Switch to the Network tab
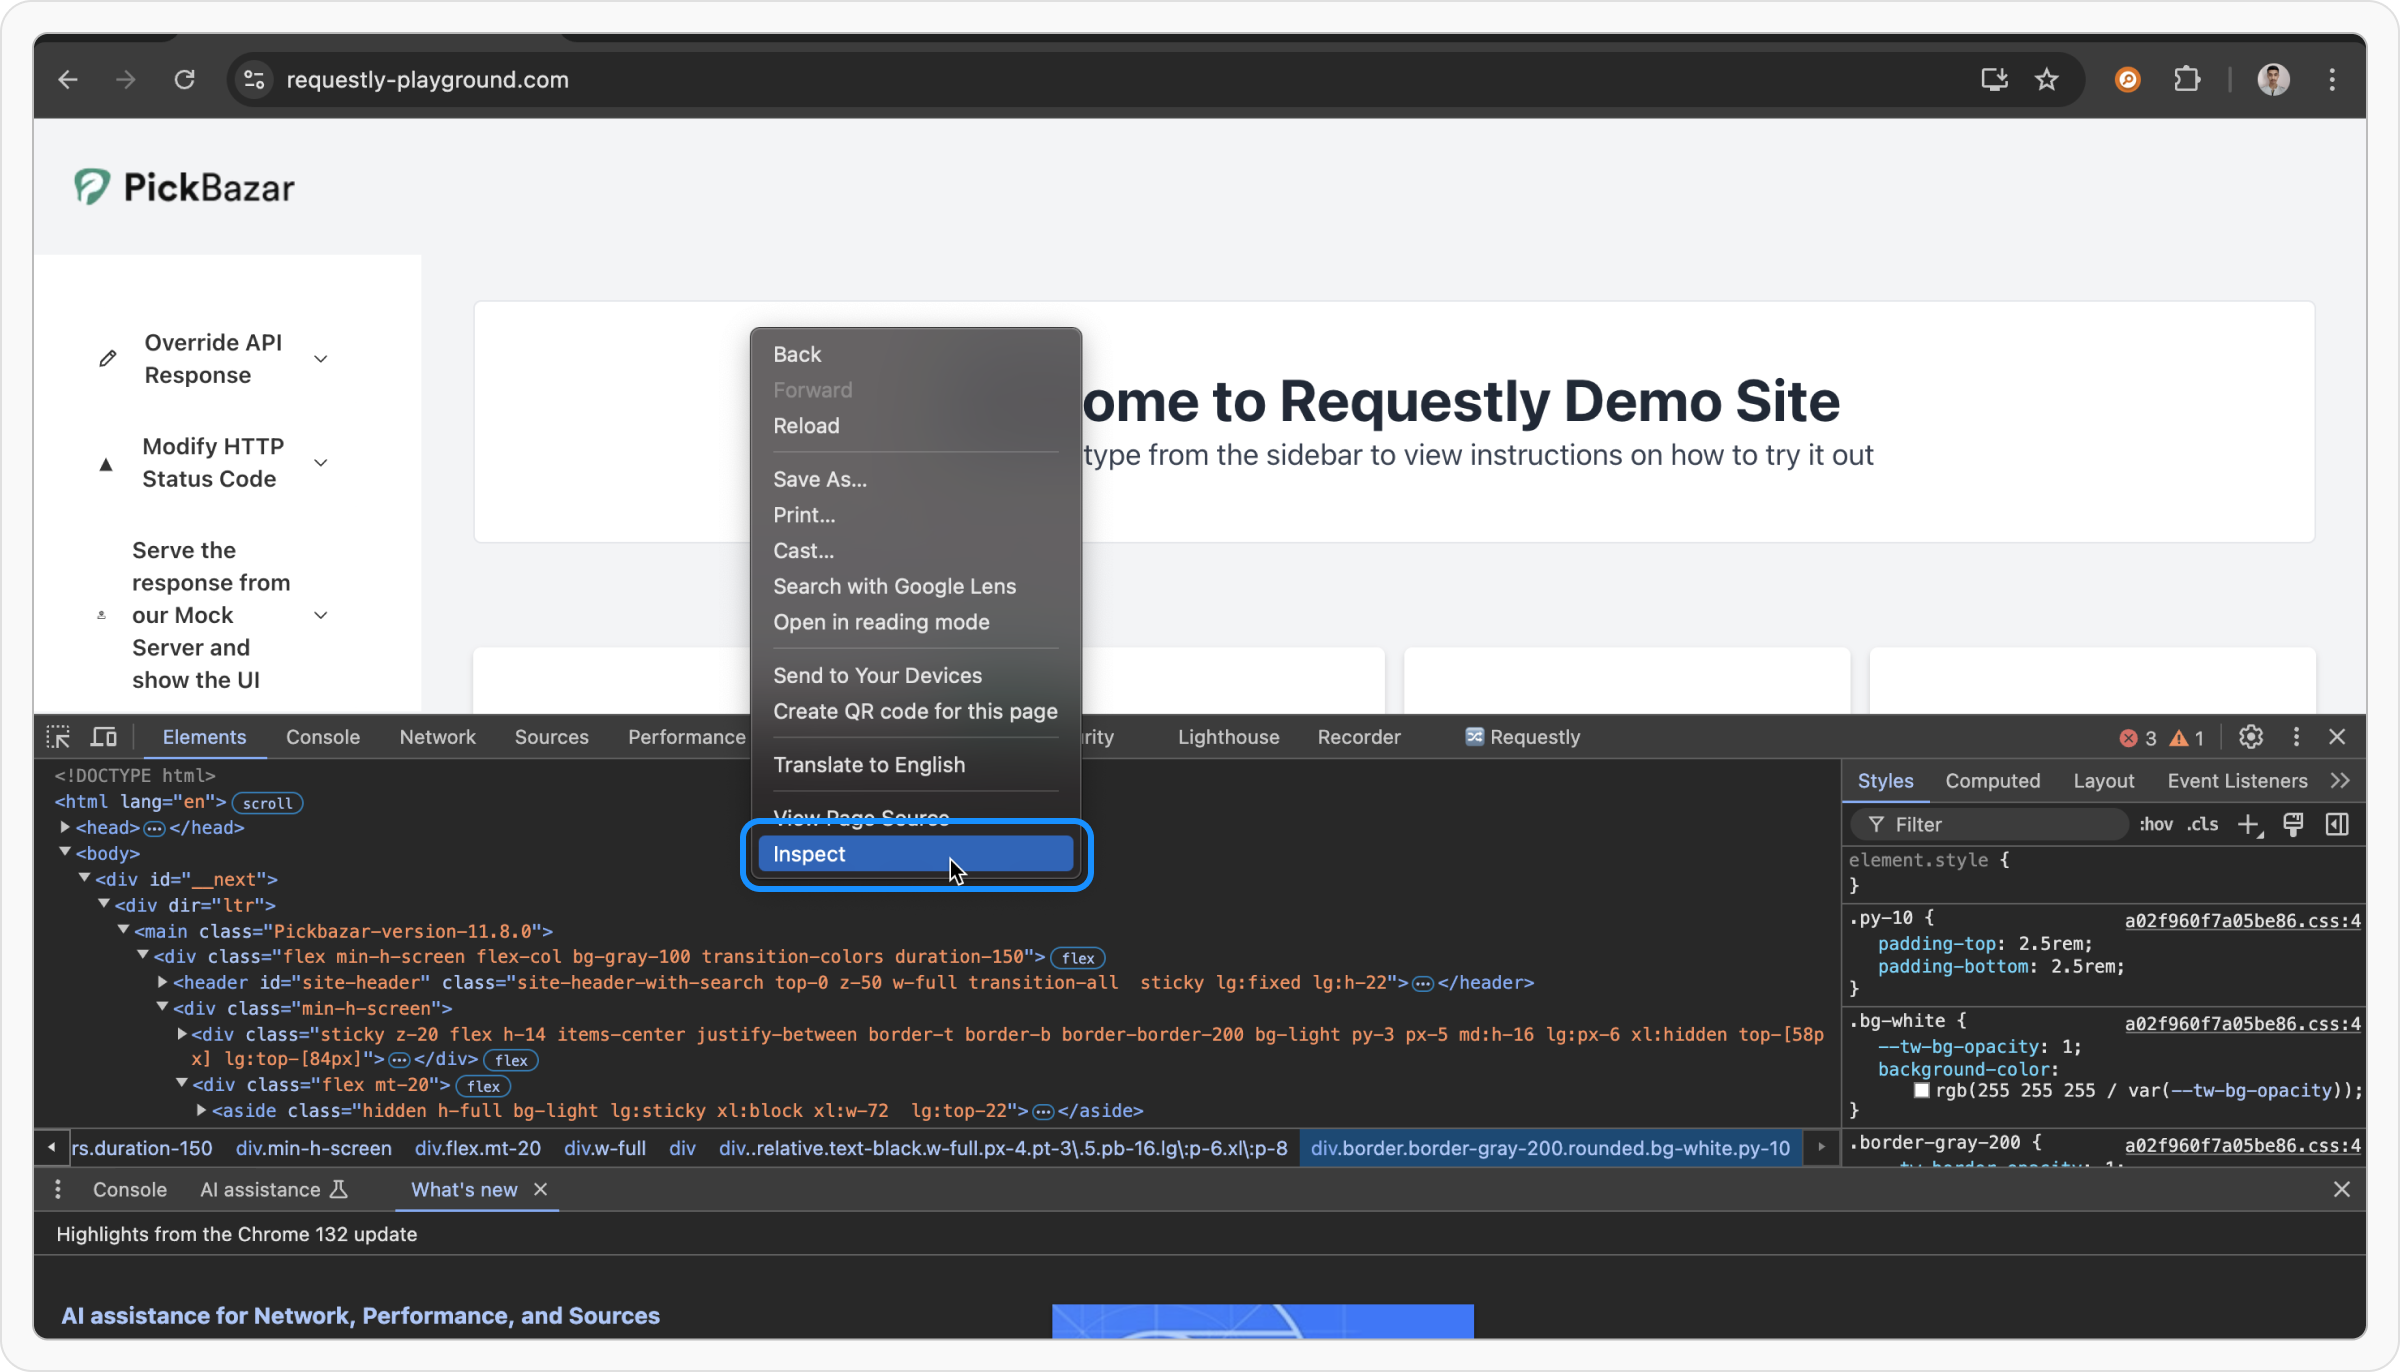Screen dimensions: 2400x1372 tap(437, 737)
